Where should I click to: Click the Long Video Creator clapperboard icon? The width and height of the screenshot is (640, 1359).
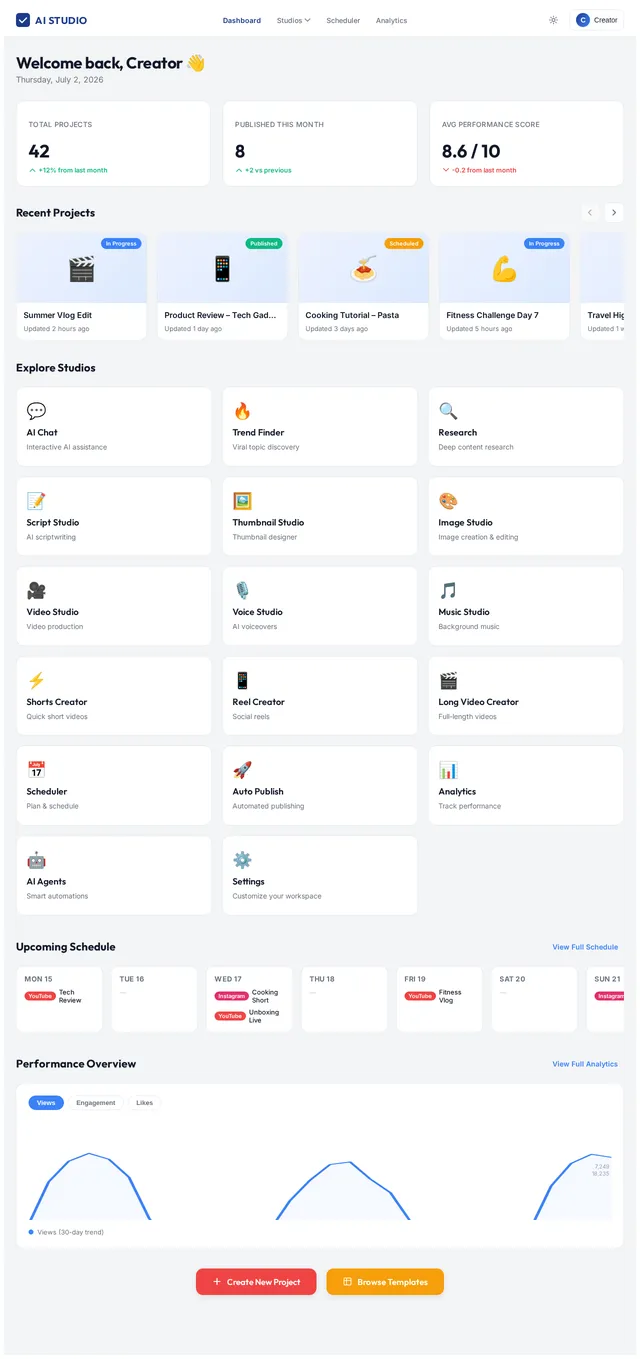[x=448, y=680]
